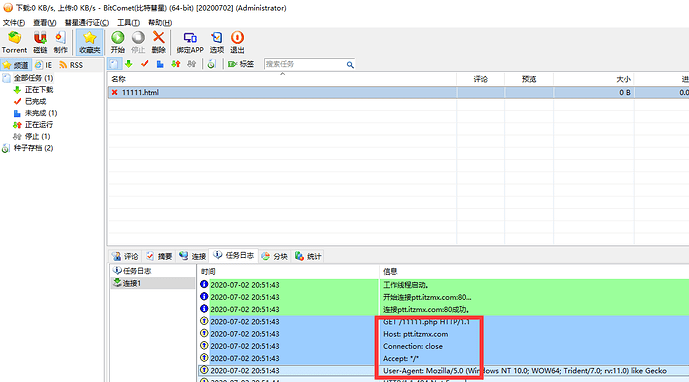689x382 pixels.
Task: Switch to the IE sidebar tab
Action: click(x=44, y=65)
